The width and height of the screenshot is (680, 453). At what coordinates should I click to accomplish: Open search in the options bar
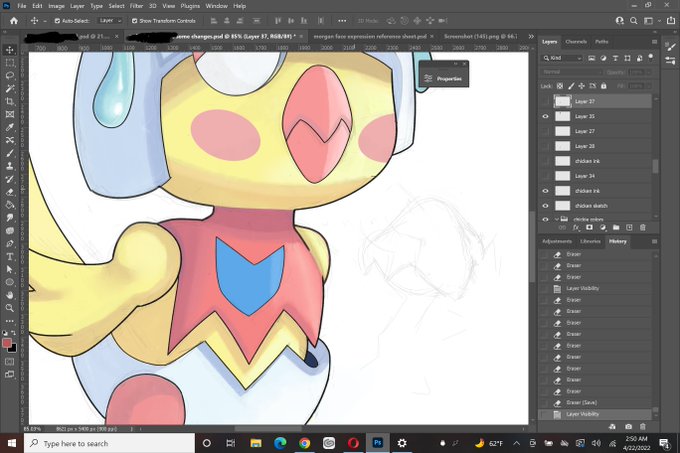coord(634,20)
